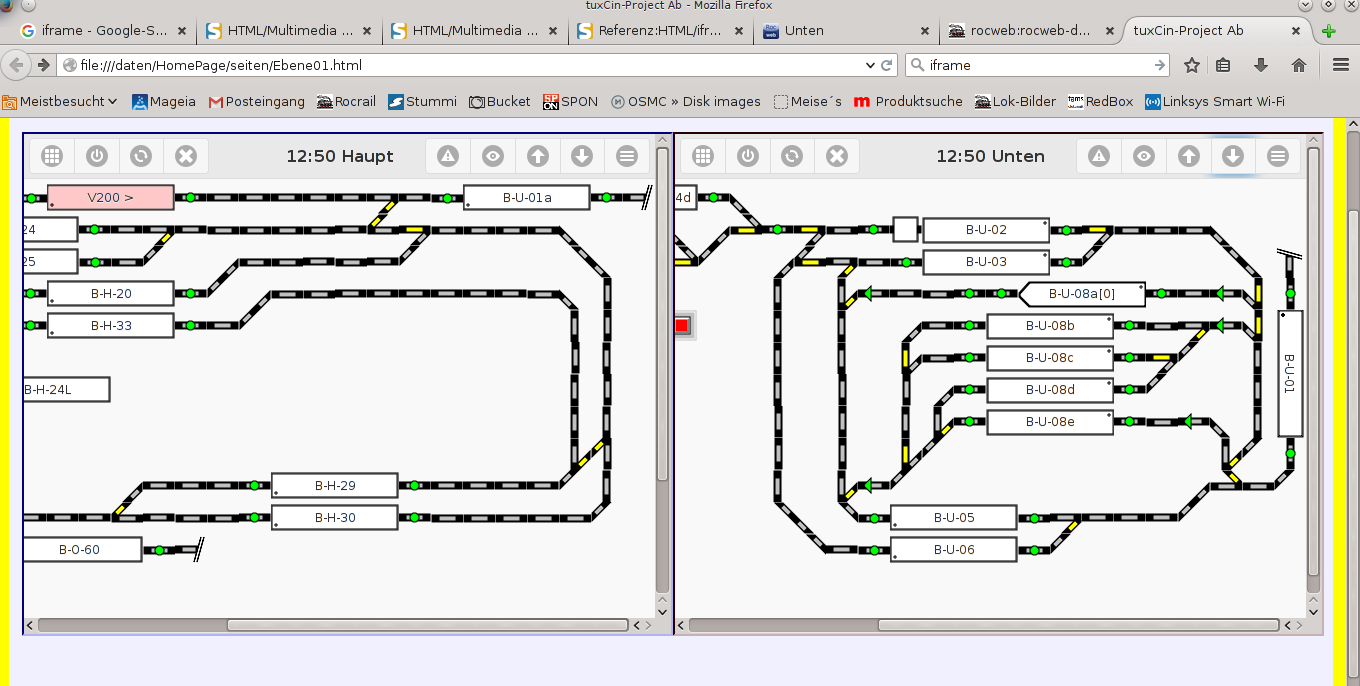Click block B-H-29
Image resolution: width=1360 pixels, height=686 pixels.
[335, 486]
